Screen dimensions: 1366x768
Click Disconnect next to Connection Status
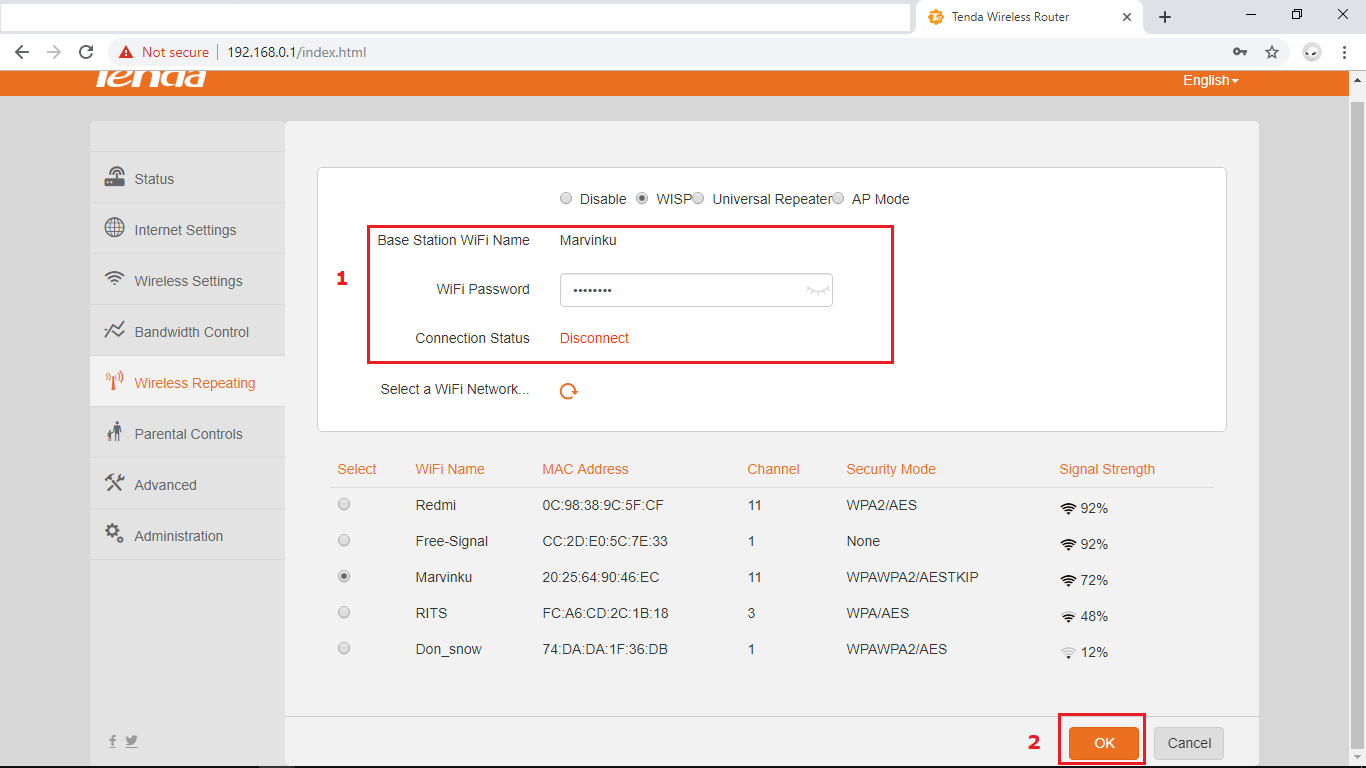pyautogui.click(x=593, y=338)
